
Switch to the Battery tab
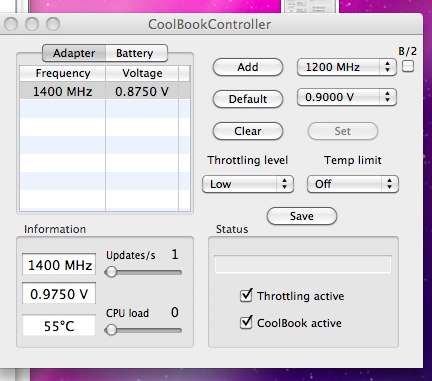click(x=136, y=53)
